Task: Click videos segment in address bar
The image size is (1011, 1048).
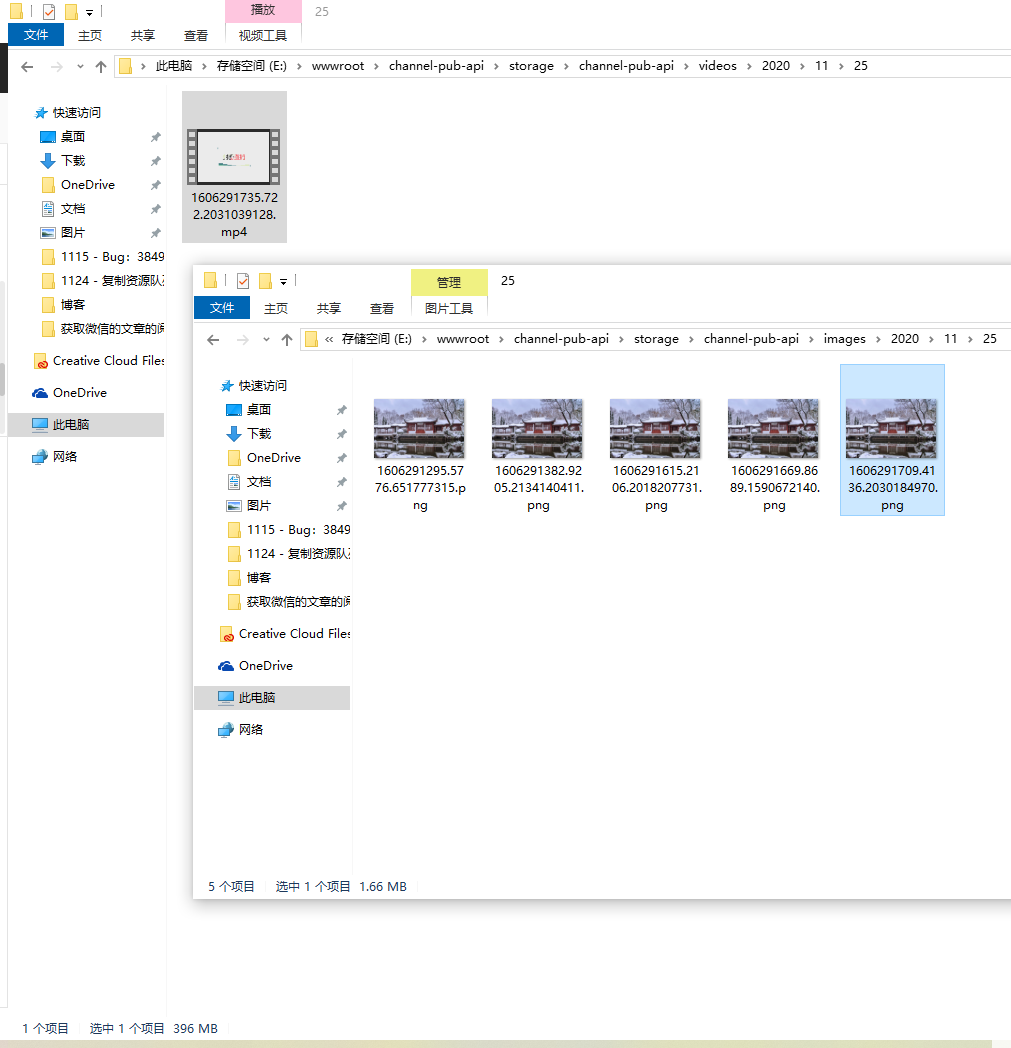Action: pyautogui.click(x=718, y=66)
